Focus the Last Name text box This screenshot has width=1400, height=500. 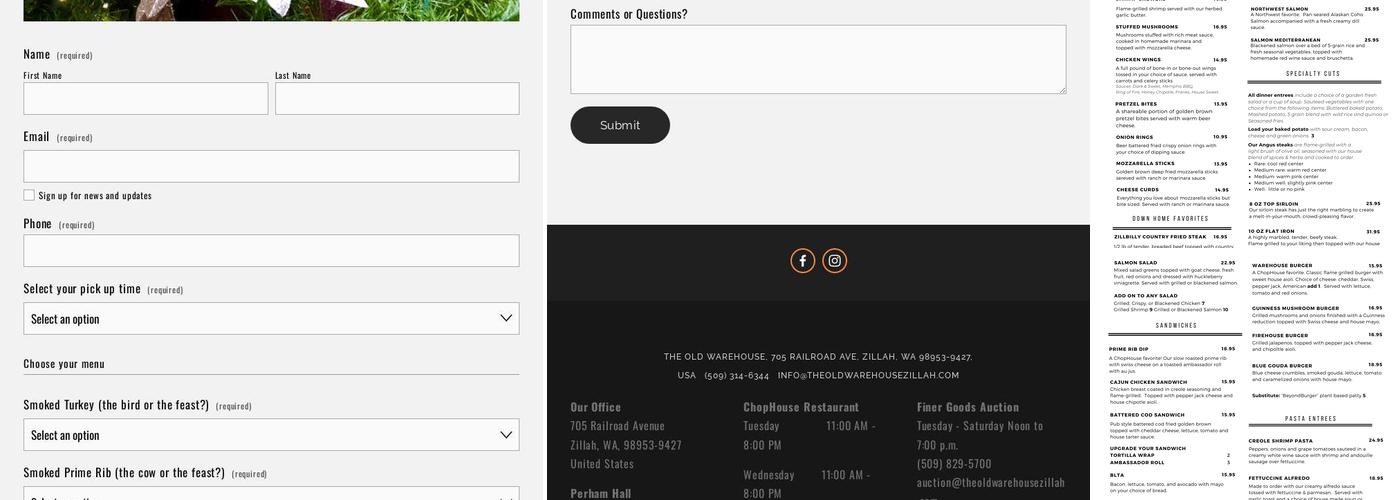(x=397, y=99)
